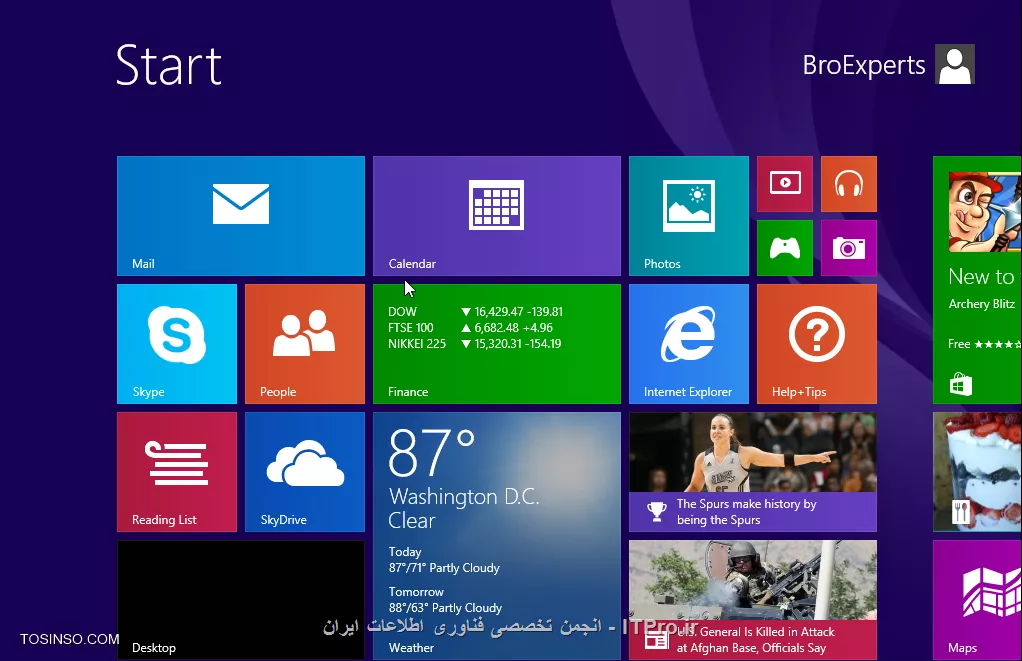Open the Calendar tile

coord(497,216)
